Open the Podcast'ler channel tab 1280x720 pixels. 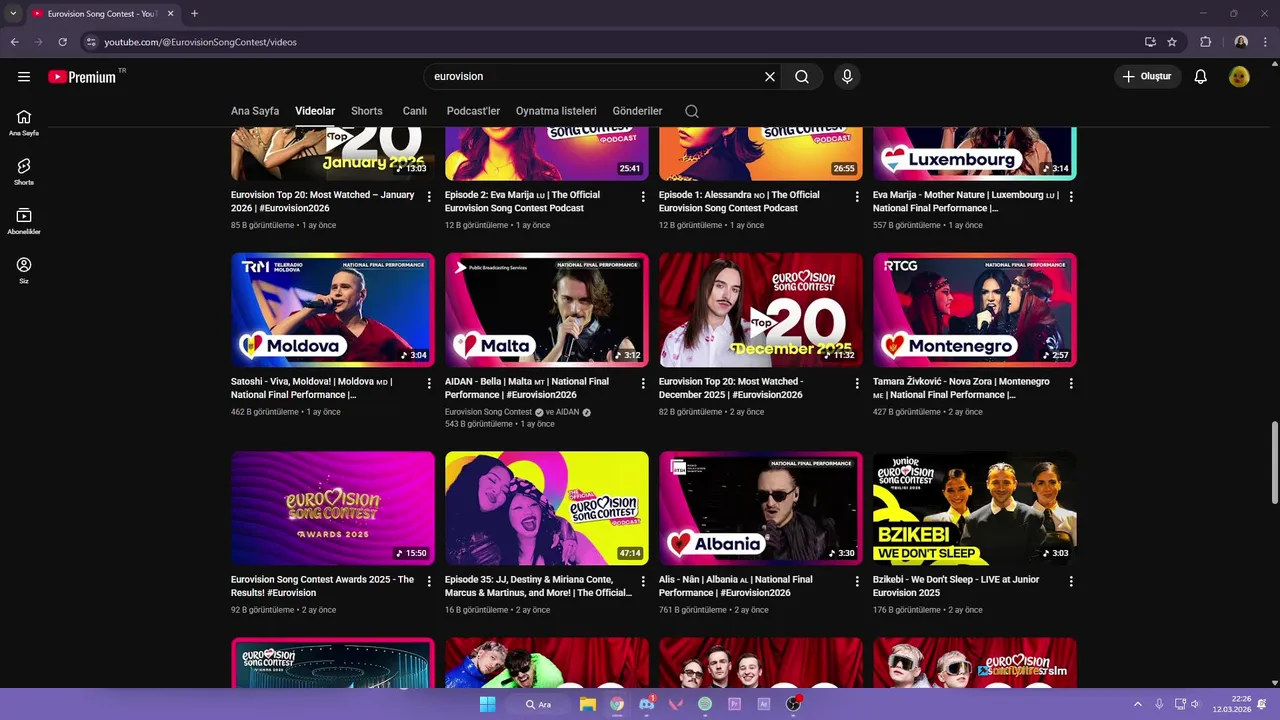(x=473, y=111)
